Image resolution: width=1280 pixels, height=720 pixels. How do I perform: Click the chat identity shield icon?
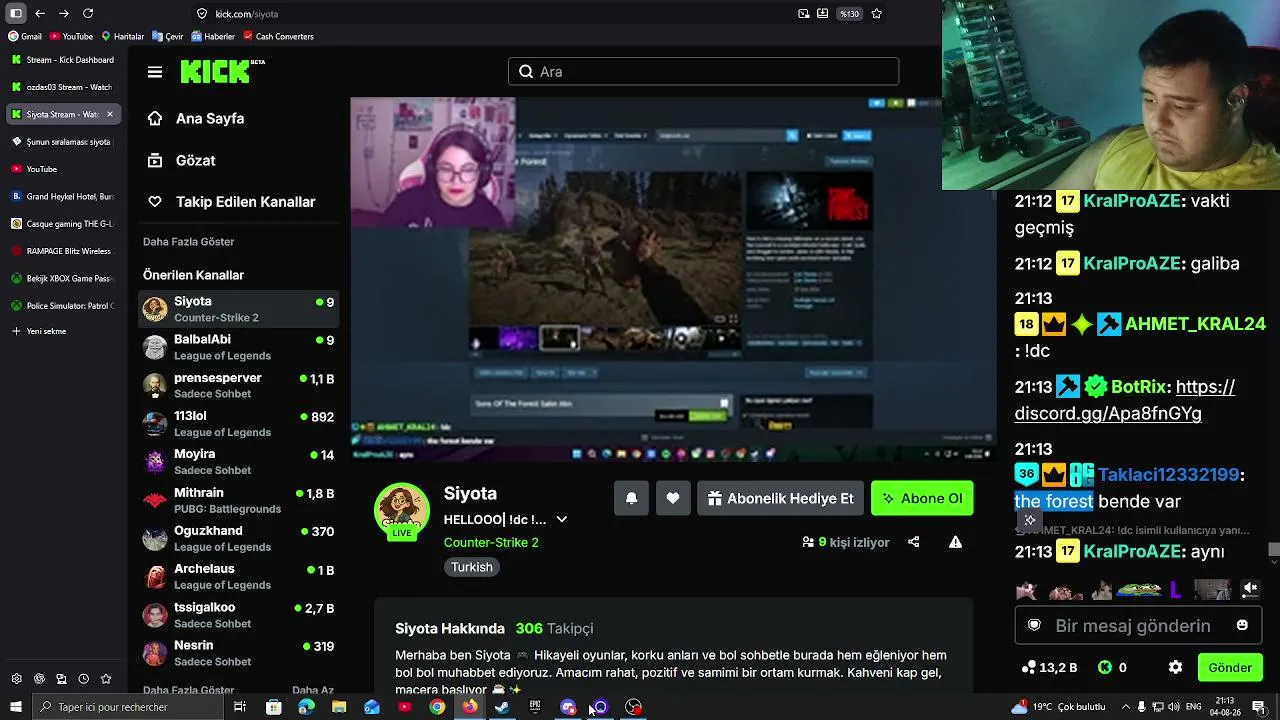1035,625
